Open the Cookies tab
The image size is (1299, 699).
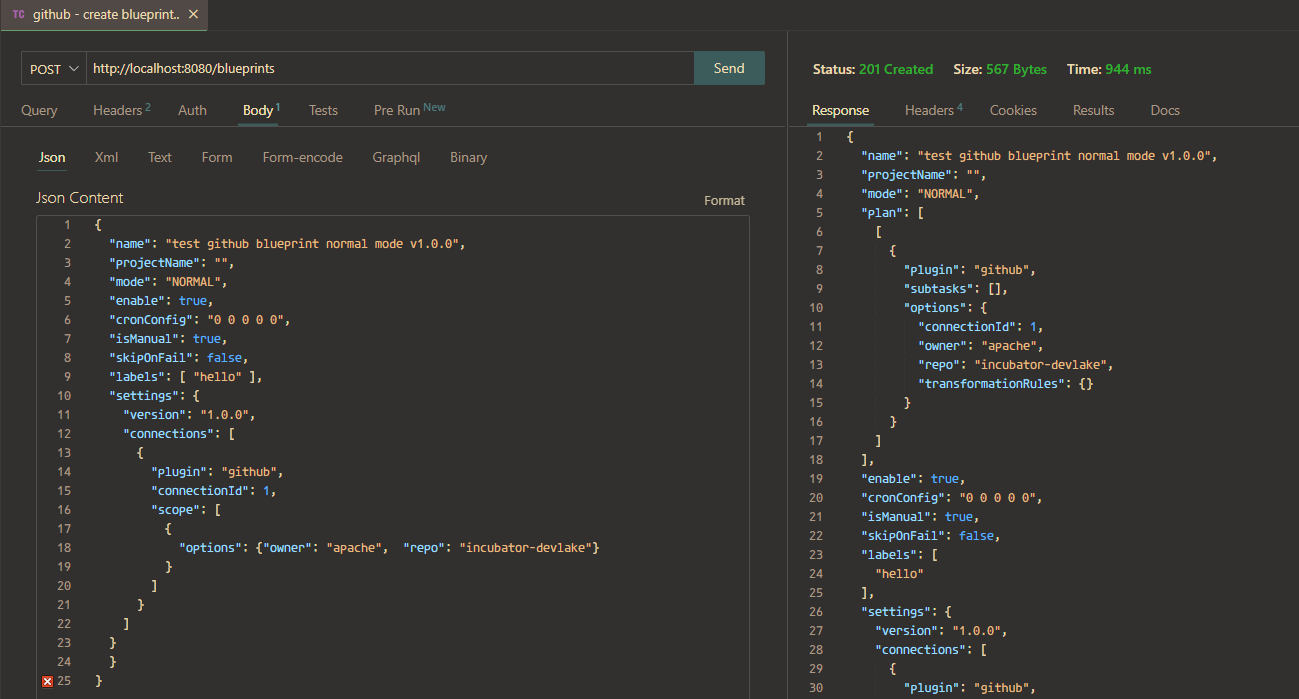pos(1013,110)
